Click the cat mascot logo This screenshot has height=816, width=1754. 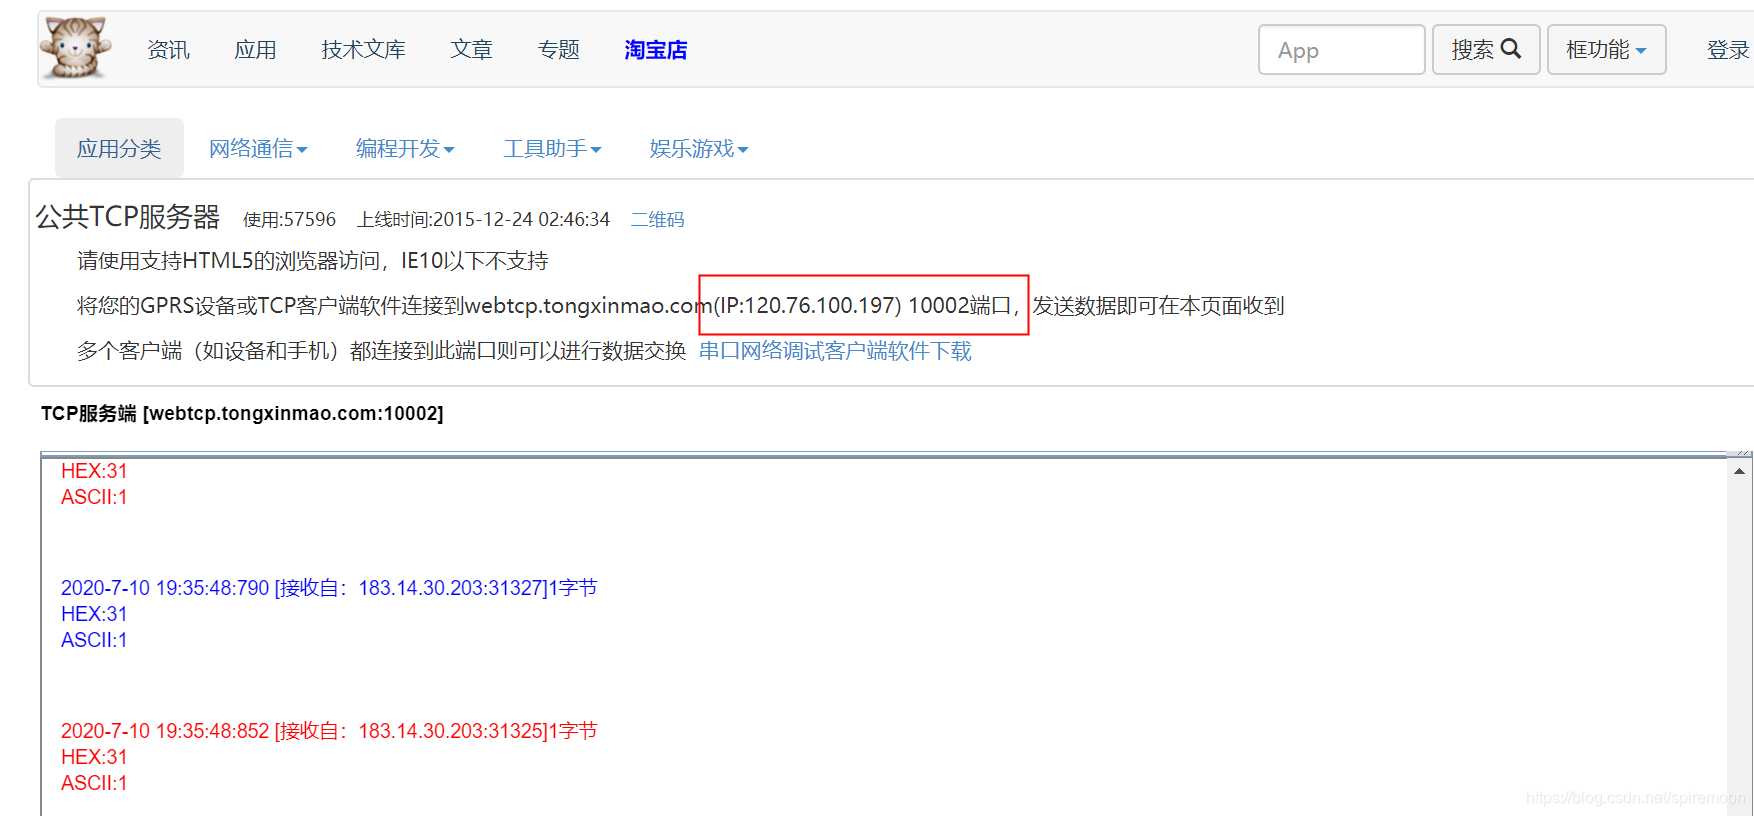coord(75,47)
